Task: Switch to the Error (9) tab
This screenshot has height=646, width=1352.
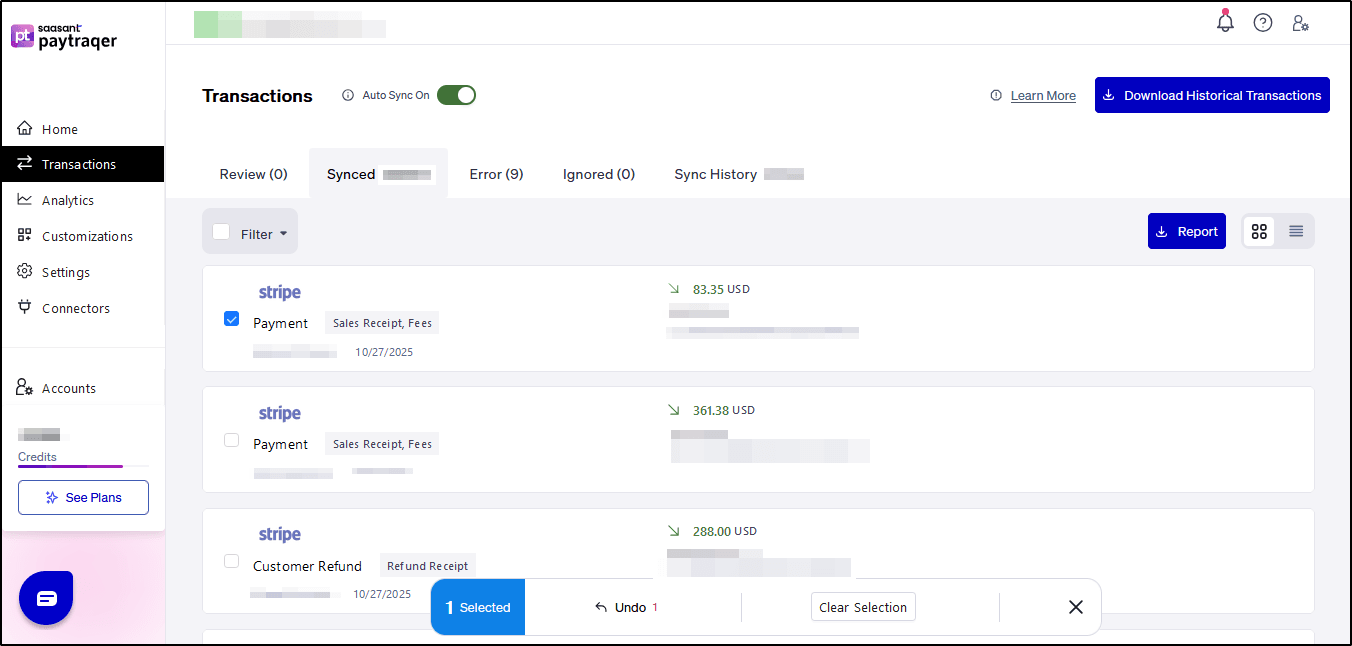Action: pyautogui.click(x=496, y=174)
